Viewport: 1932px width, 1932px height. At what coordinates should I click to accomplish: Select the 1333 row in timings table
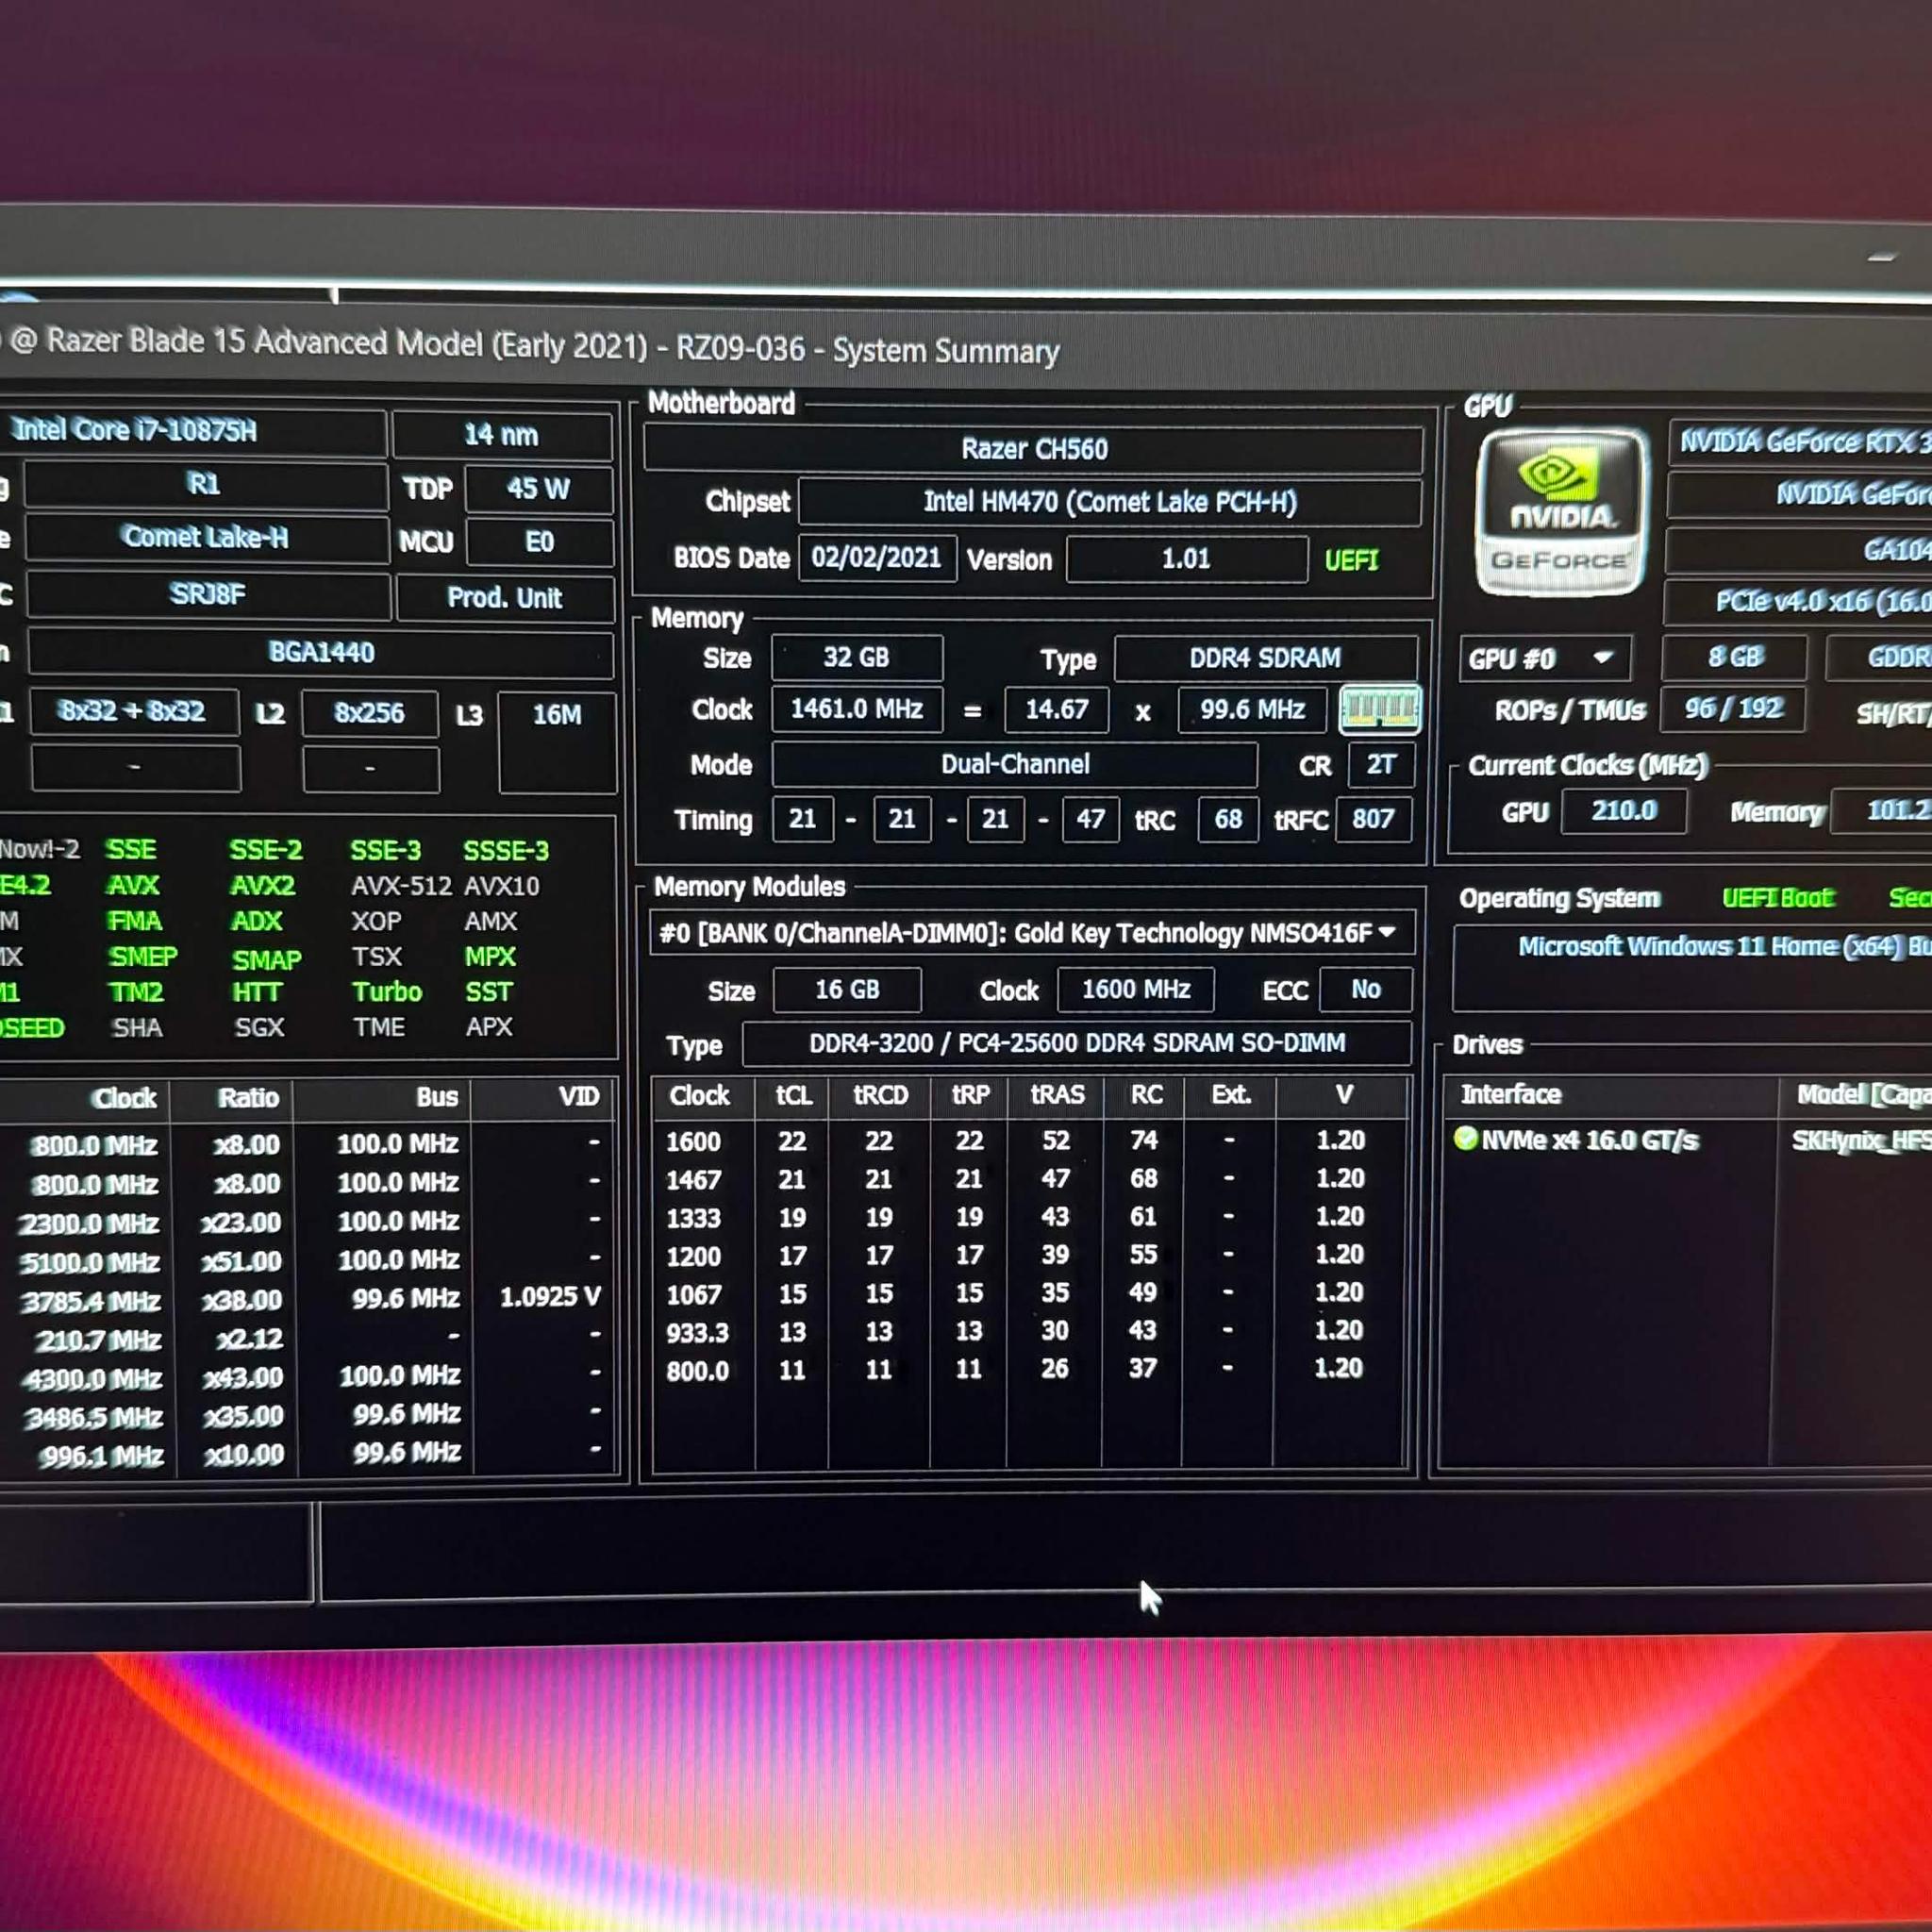1030,1217
